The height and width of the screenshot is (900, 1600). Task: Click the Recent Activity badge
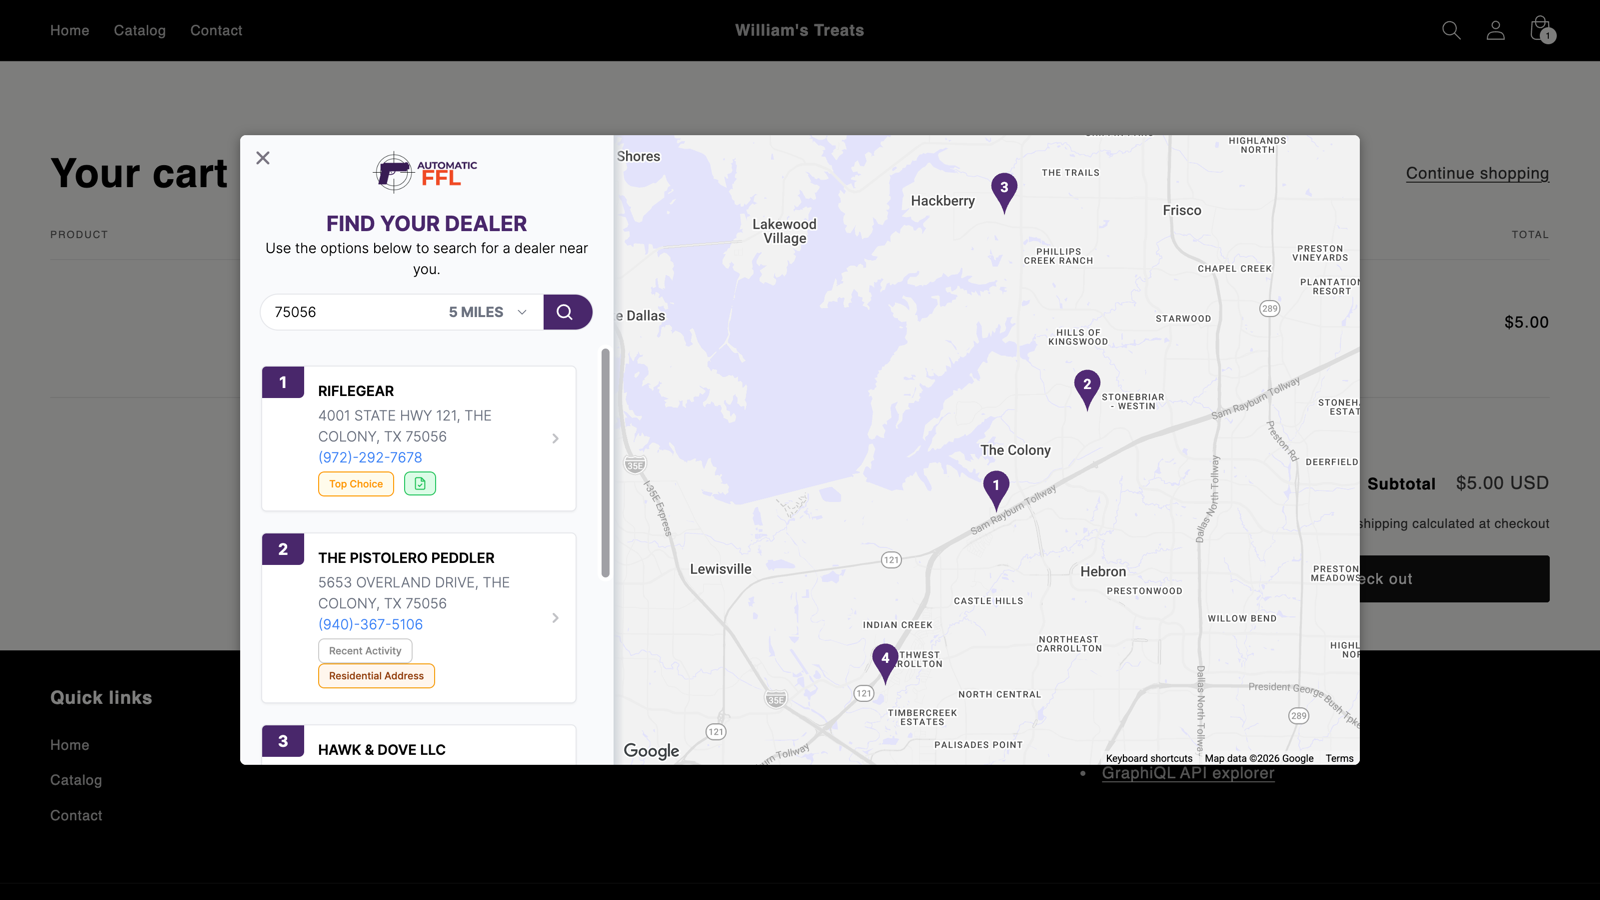tap(365, 651)
